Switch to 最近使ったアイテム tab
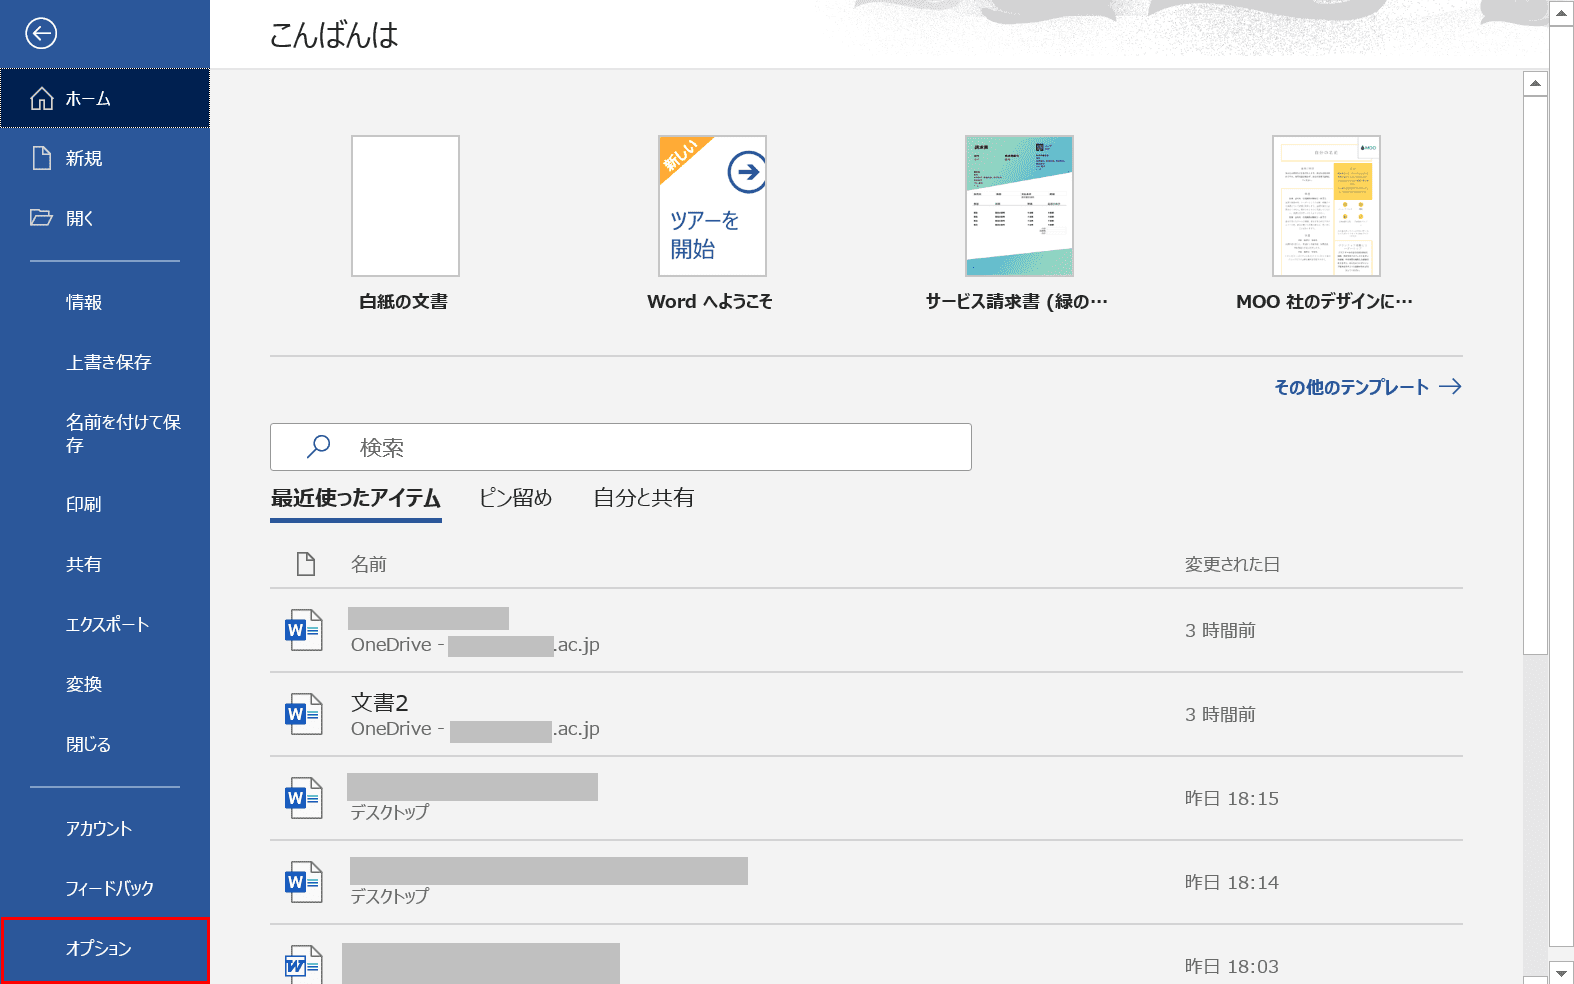Screen dimensions: 1574x984 [356, 498]
